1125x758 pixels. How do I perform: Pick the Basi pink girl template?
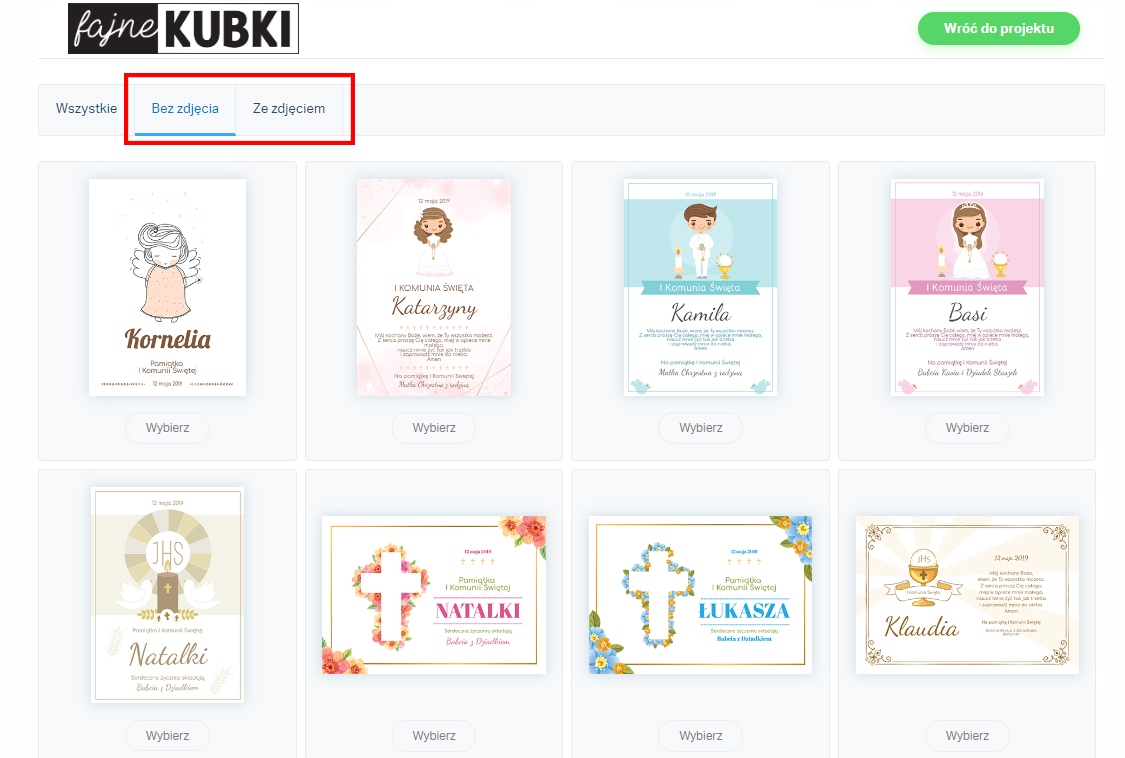coord(967,287)
